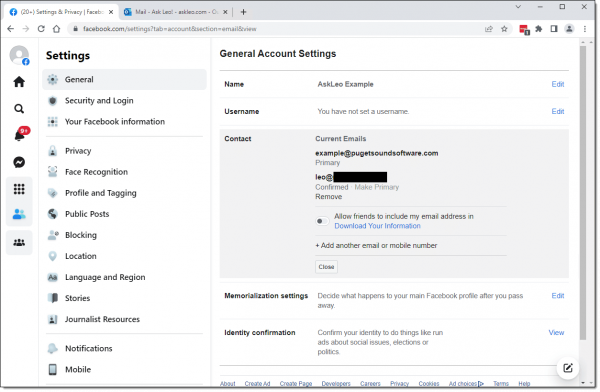The image size is (600, 392).
Task: Click the tab search chevron
Action: click(x=518, y=7)
